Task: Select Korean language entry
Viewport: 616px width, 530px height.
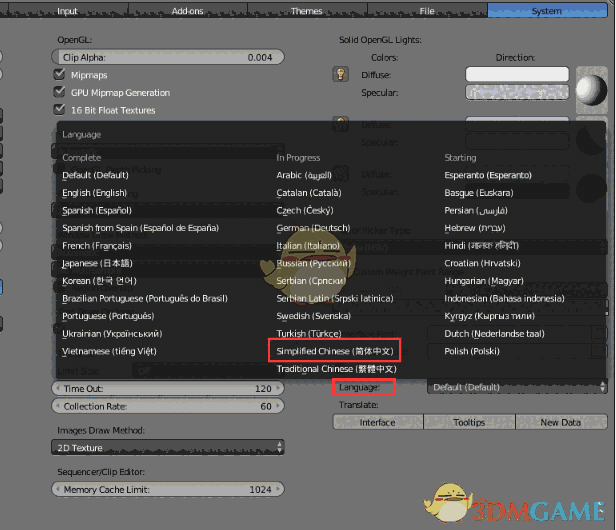Action: [99, 281]
